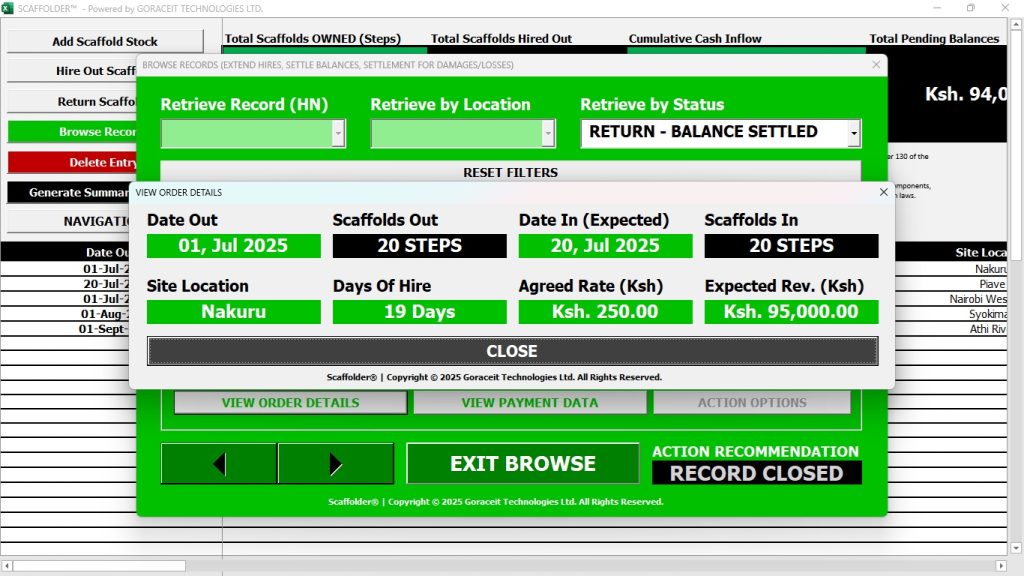Expand the Retrieve Record (HN) dropdown
The width and height of the screenshot is (1024, 576).
point(338,133)
